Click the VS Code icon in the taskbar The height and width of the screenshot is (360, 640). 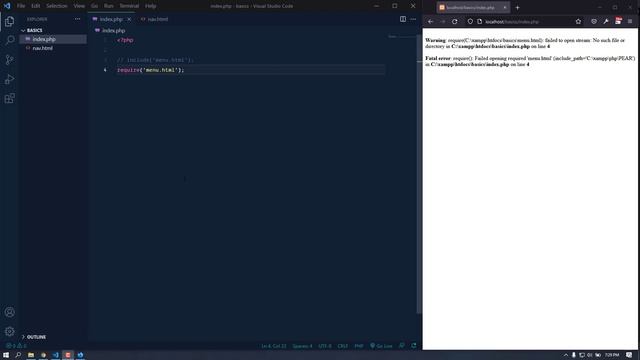pos(56,355)
